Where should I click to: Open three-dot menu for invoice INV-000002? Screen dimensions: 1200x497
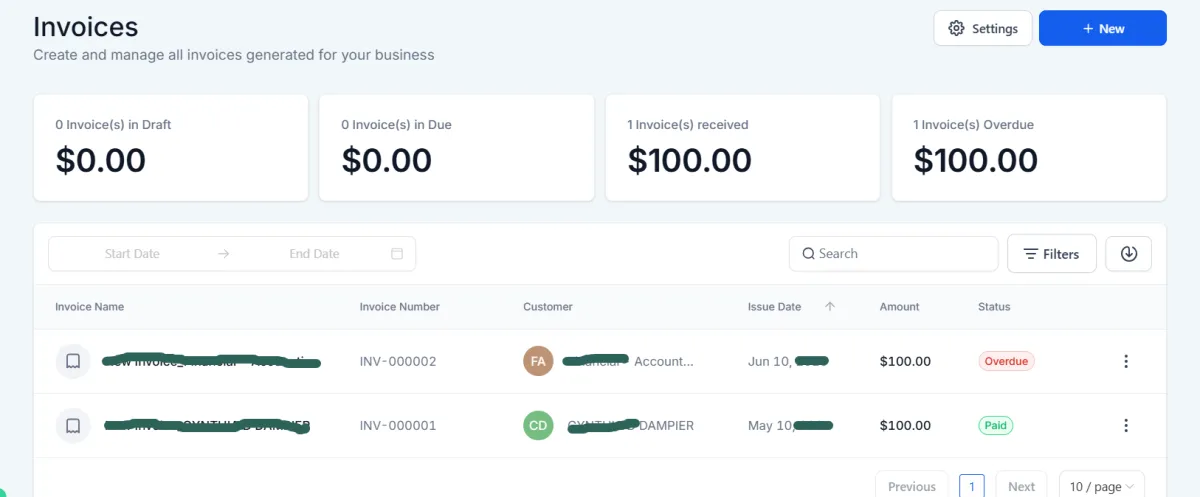(x=1126, y=362)
